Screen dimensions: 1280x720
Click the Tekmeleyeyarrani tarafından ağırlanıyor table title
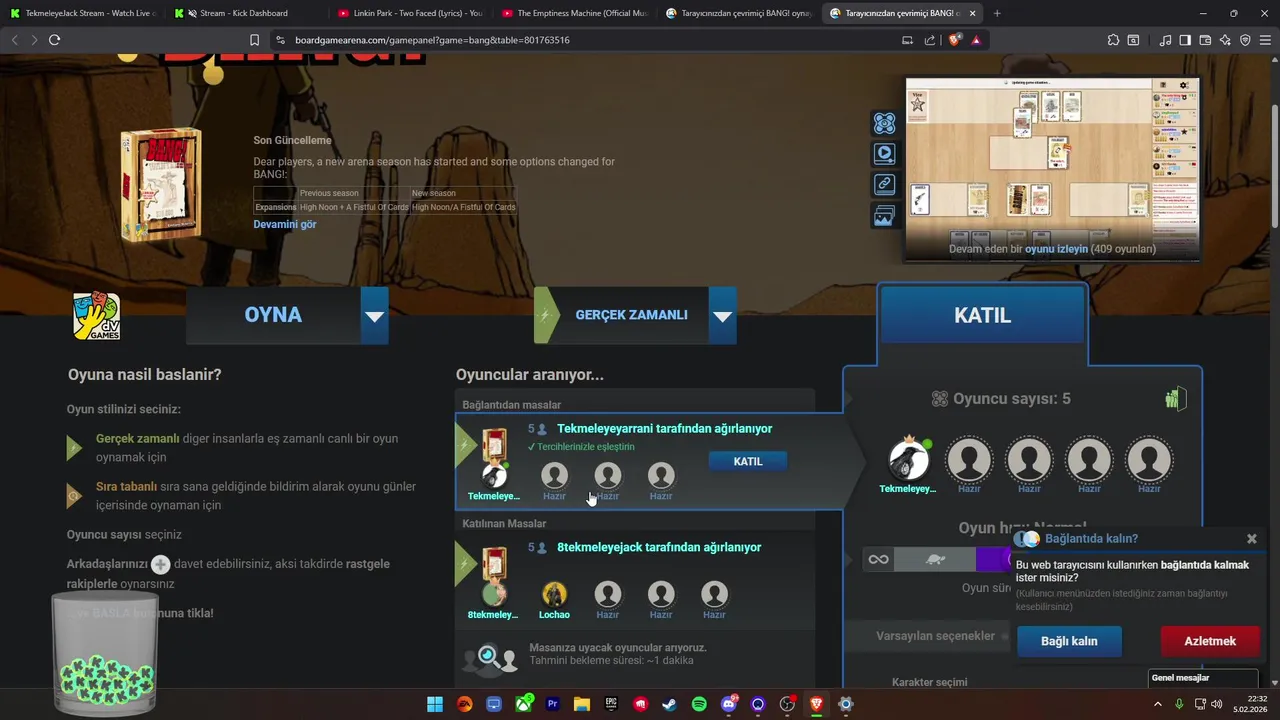pos(665,428)
